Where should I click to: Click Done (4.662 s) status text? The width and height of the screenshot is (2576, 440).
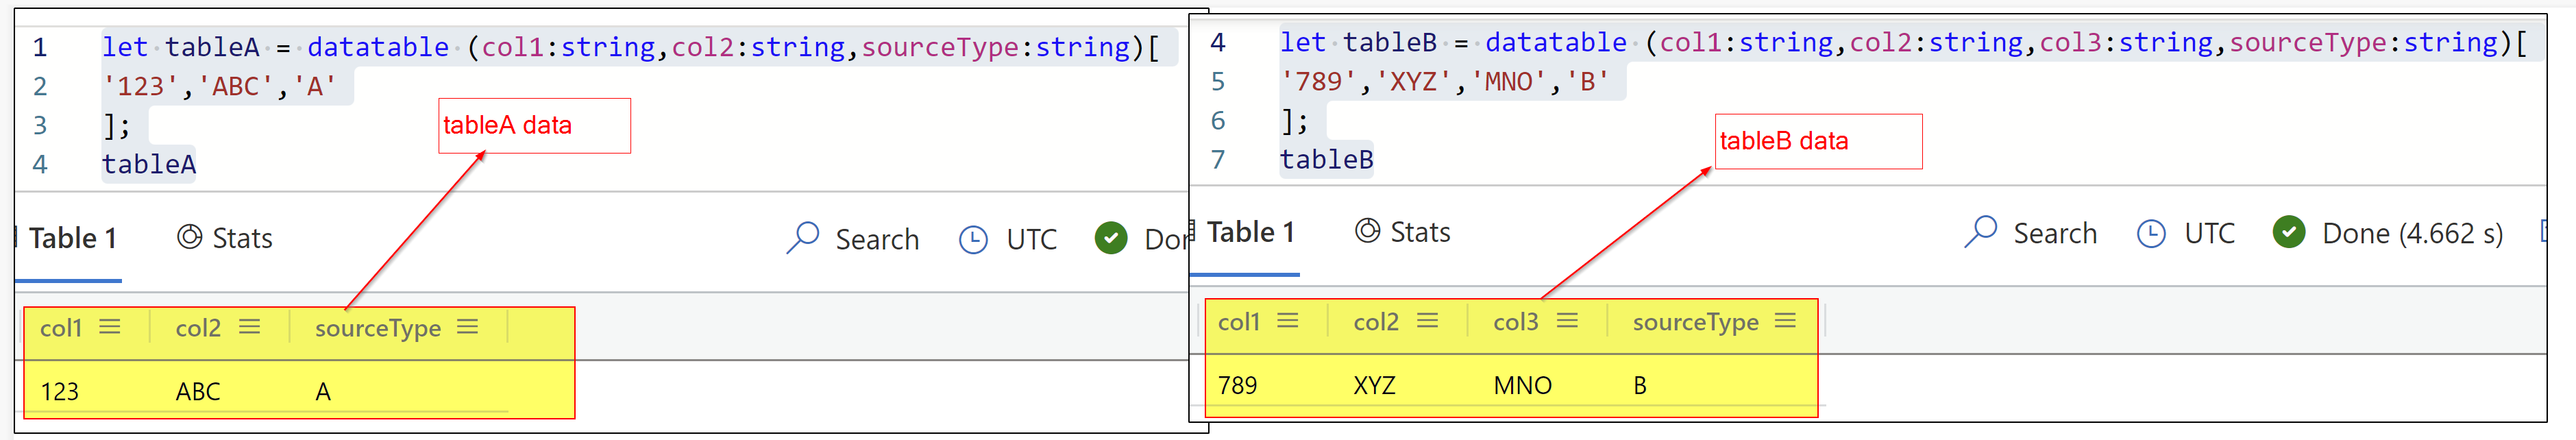pyautogui.click(x=2412, y=234)
